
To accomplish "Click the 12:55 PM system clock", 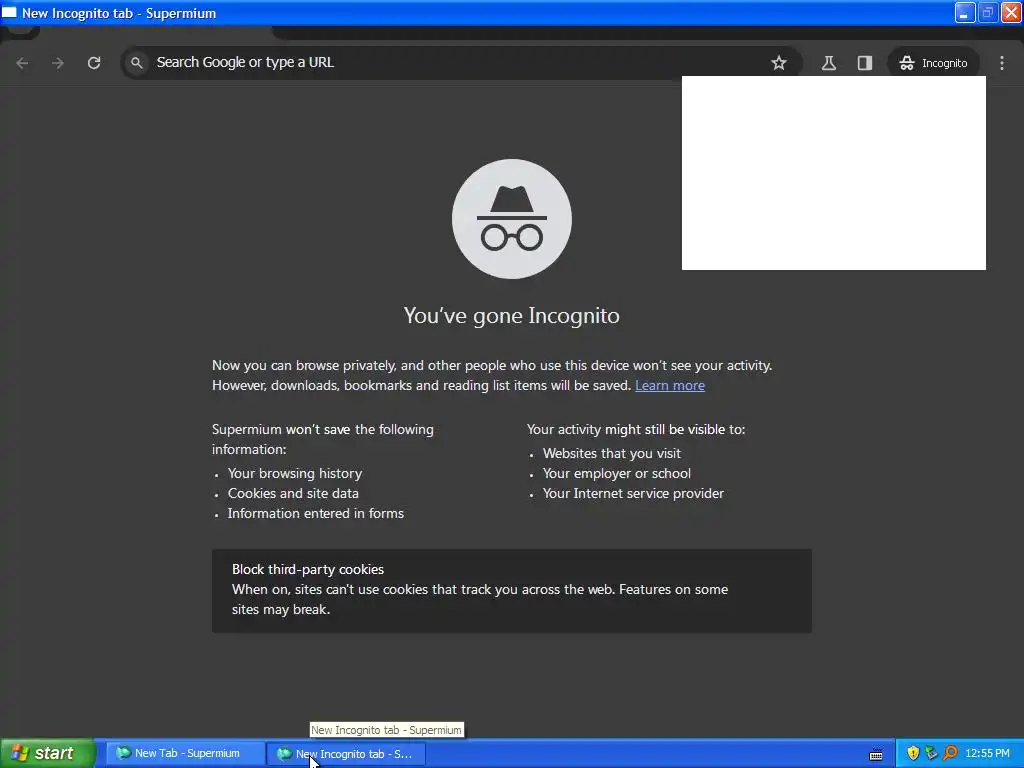I will click(x=987, y=753).
